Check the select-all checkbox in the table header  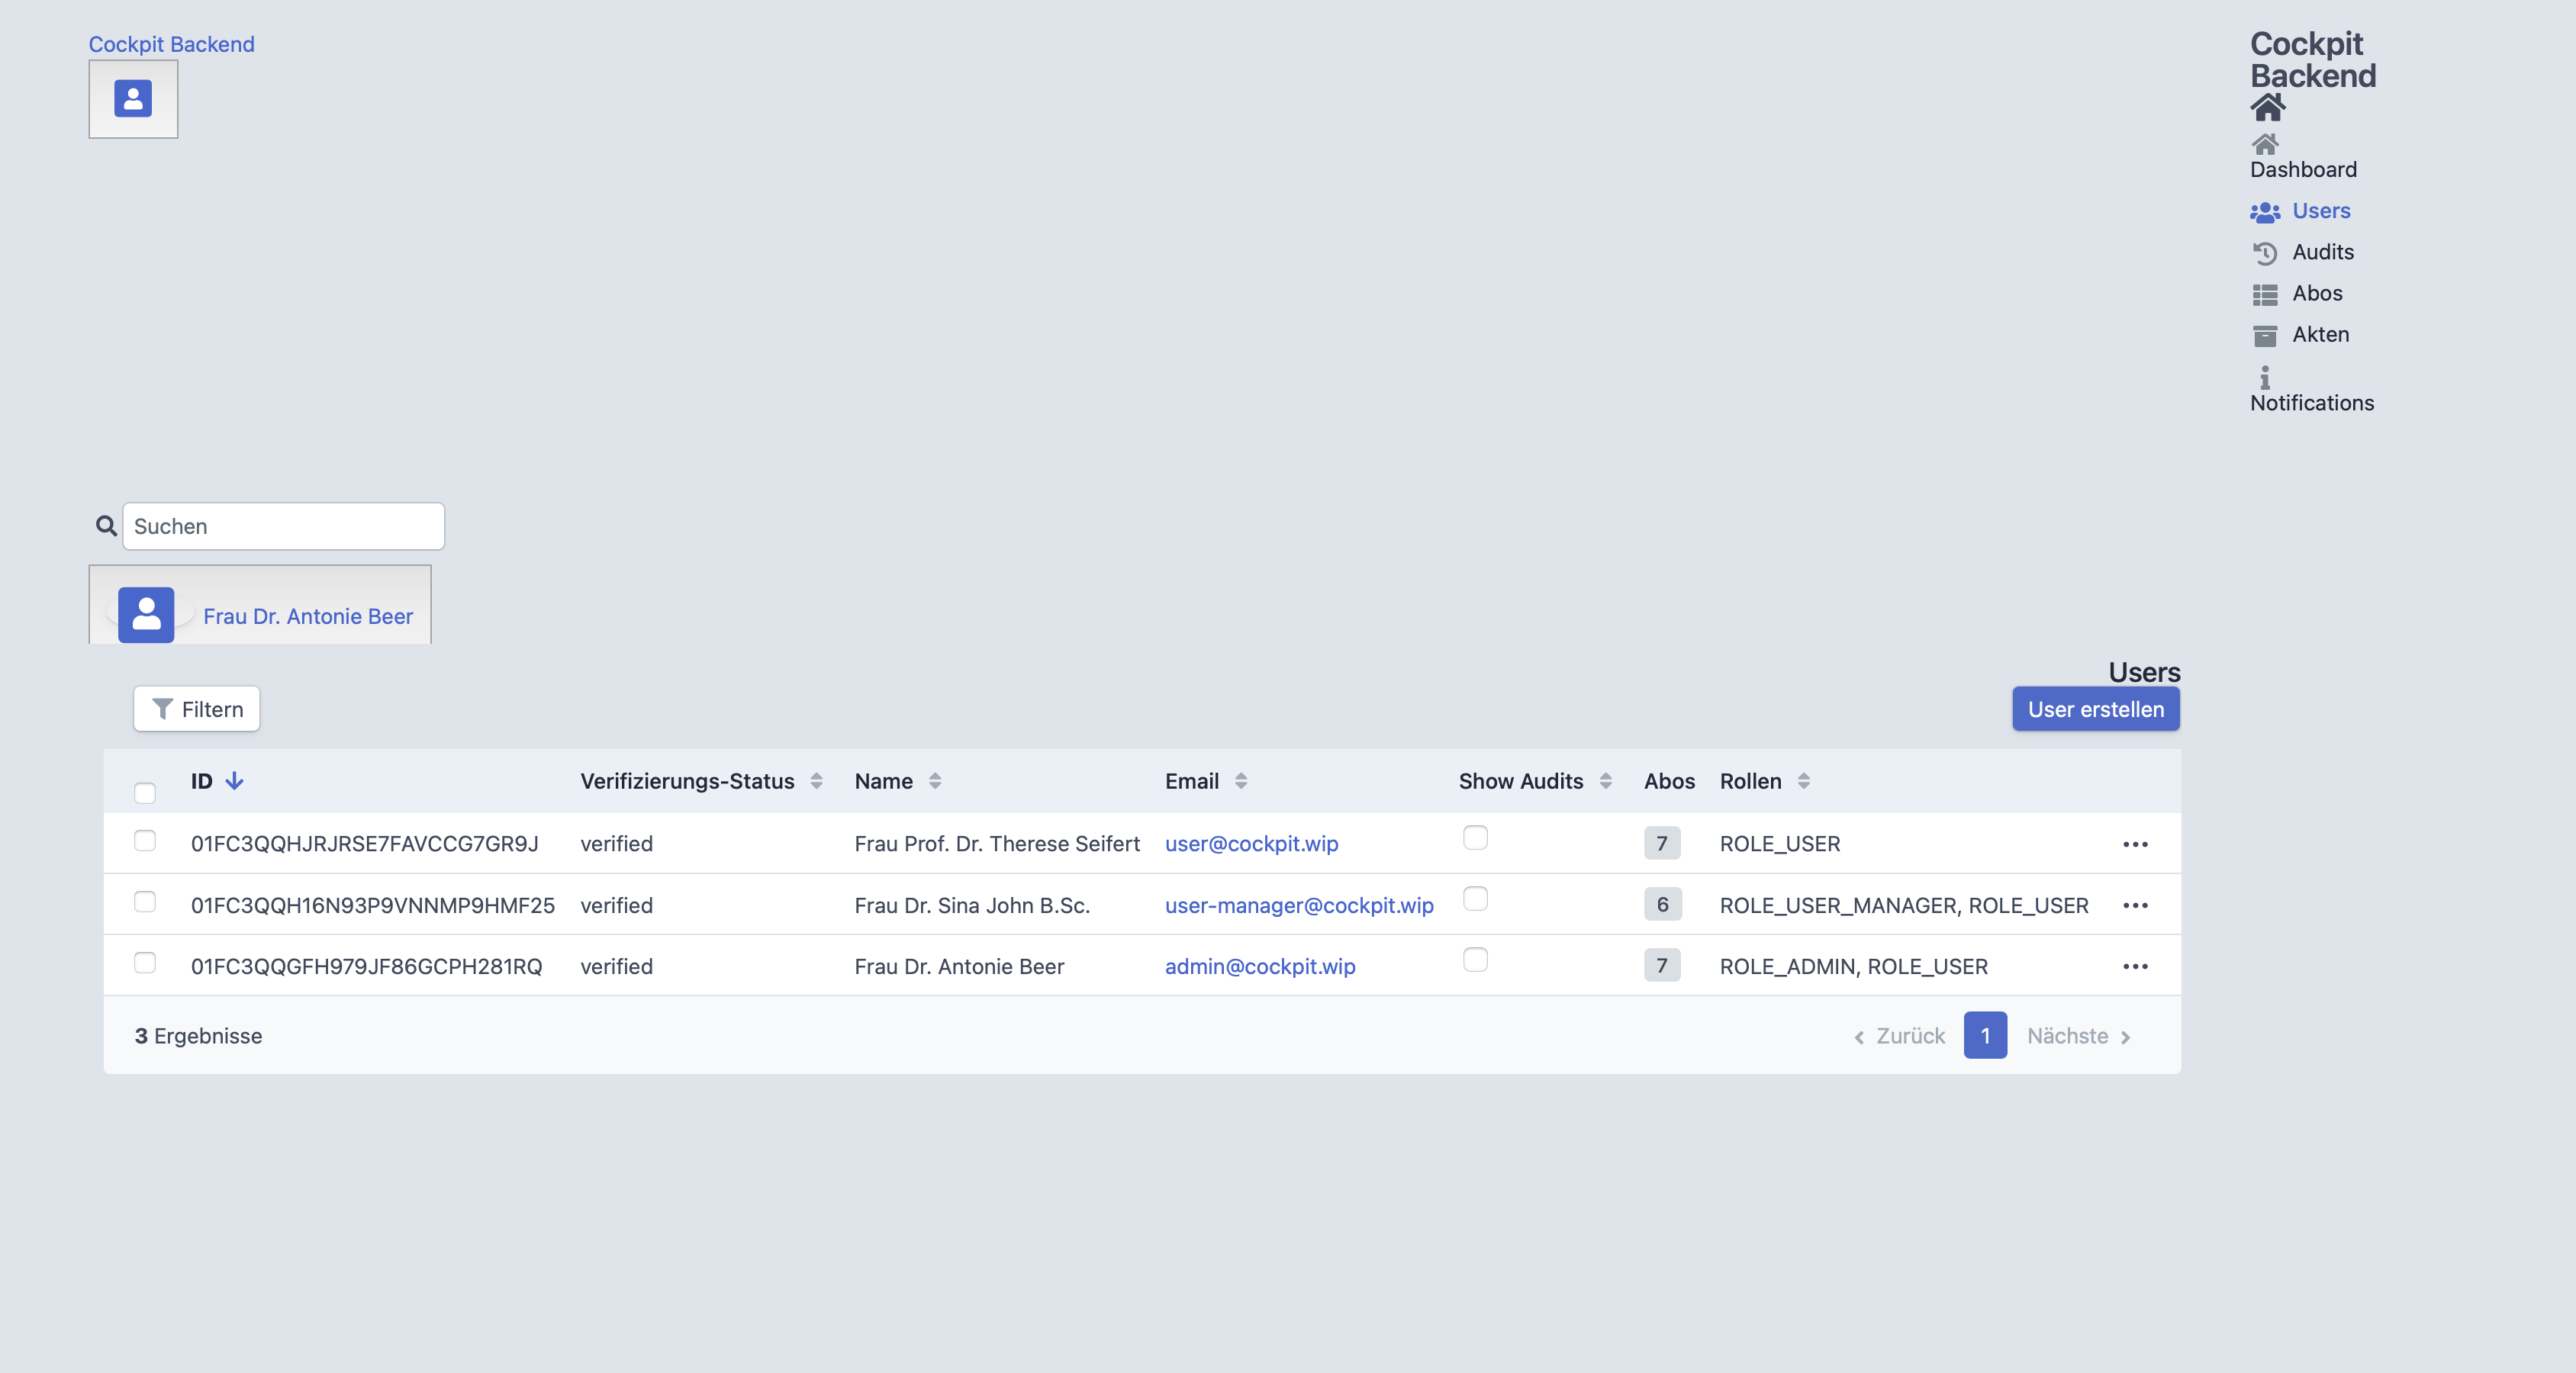(145, 792)
